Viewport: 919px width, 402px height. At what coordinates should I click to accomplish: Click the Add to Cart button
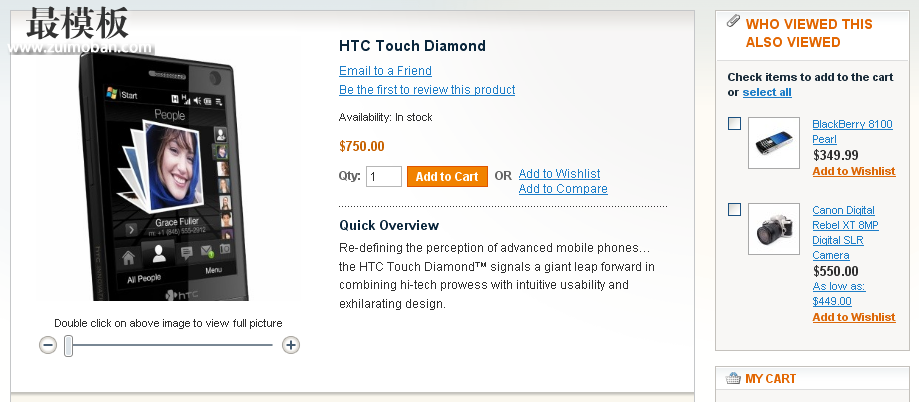click(447, 176)
